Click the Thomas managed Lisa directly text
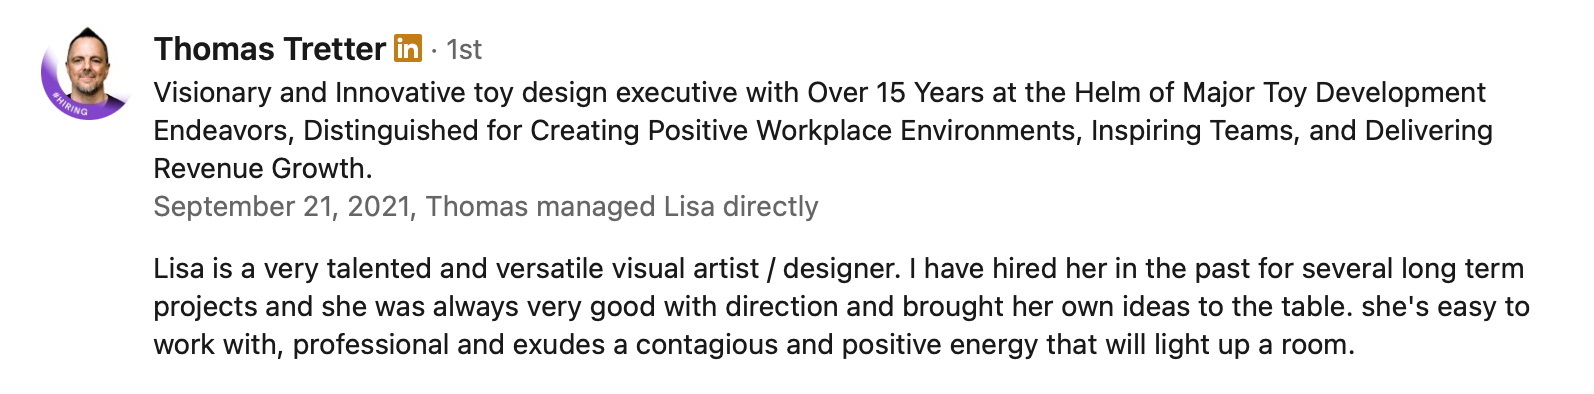1594x394 pixels. [622, 207]
